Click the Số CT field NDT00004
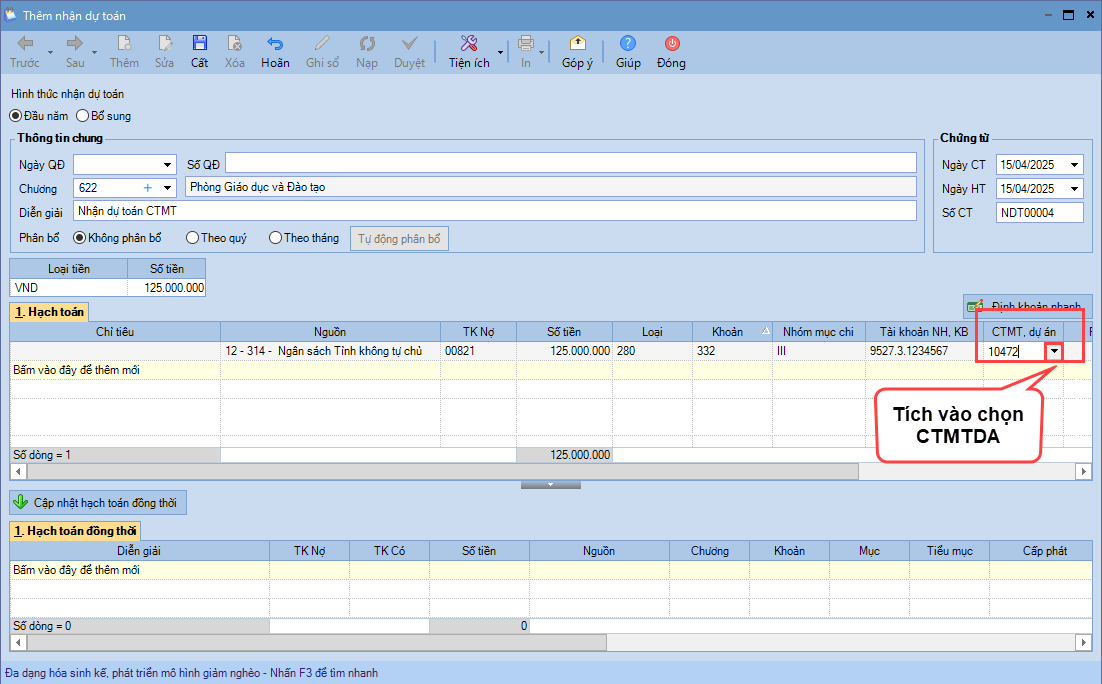Viewport: 1102px width, 684px height. coord(1039,212)
